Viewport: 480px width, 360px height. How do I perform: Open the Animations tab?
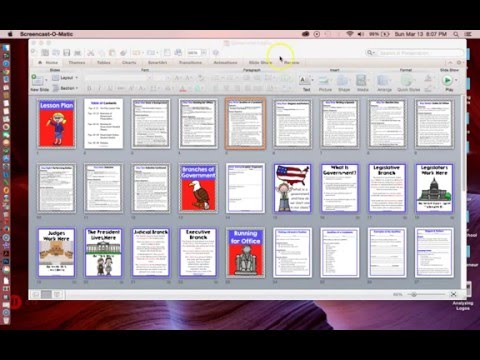[x=225, y=62]
